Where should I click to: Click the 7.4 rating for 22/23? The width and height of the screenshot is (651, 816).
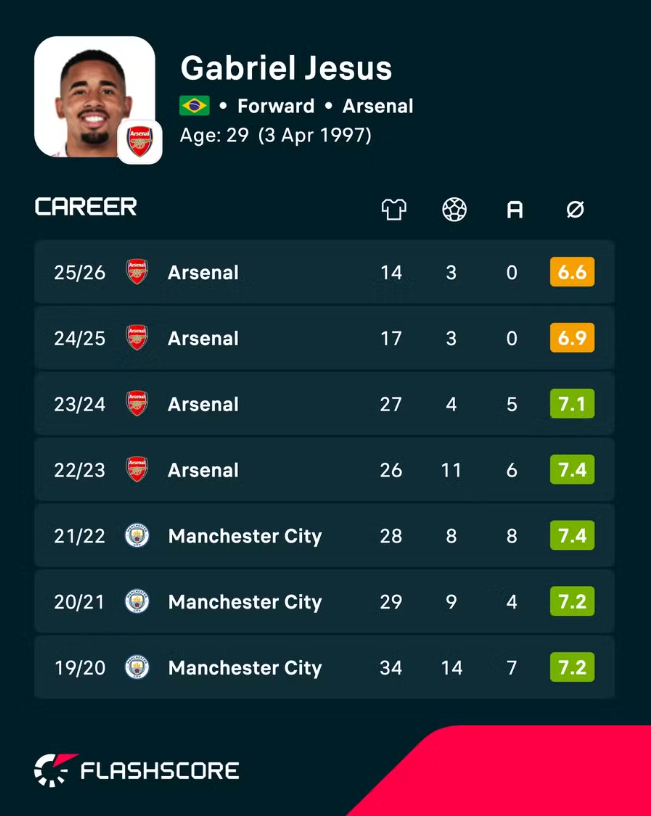point(572,470)
